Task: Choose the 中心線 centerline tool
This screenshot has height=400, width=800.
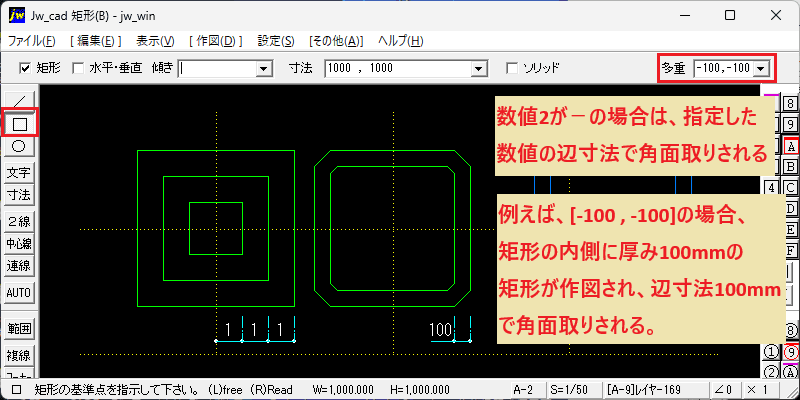Action: click(x=19, y=244)
